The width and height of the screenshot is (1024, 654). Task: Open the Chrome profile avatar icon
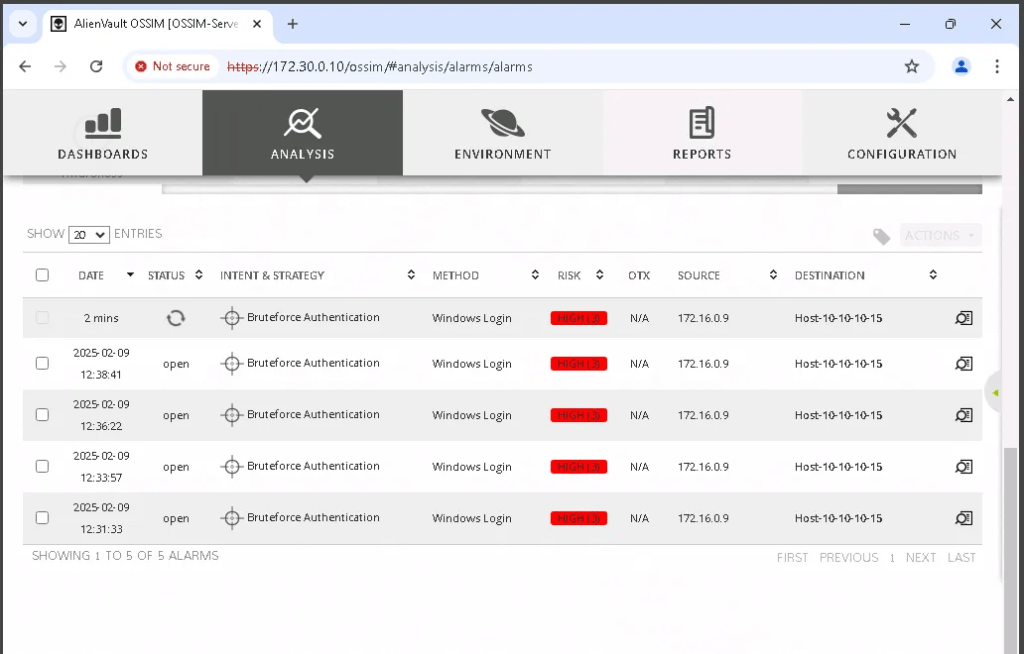(x=961, y=66)
